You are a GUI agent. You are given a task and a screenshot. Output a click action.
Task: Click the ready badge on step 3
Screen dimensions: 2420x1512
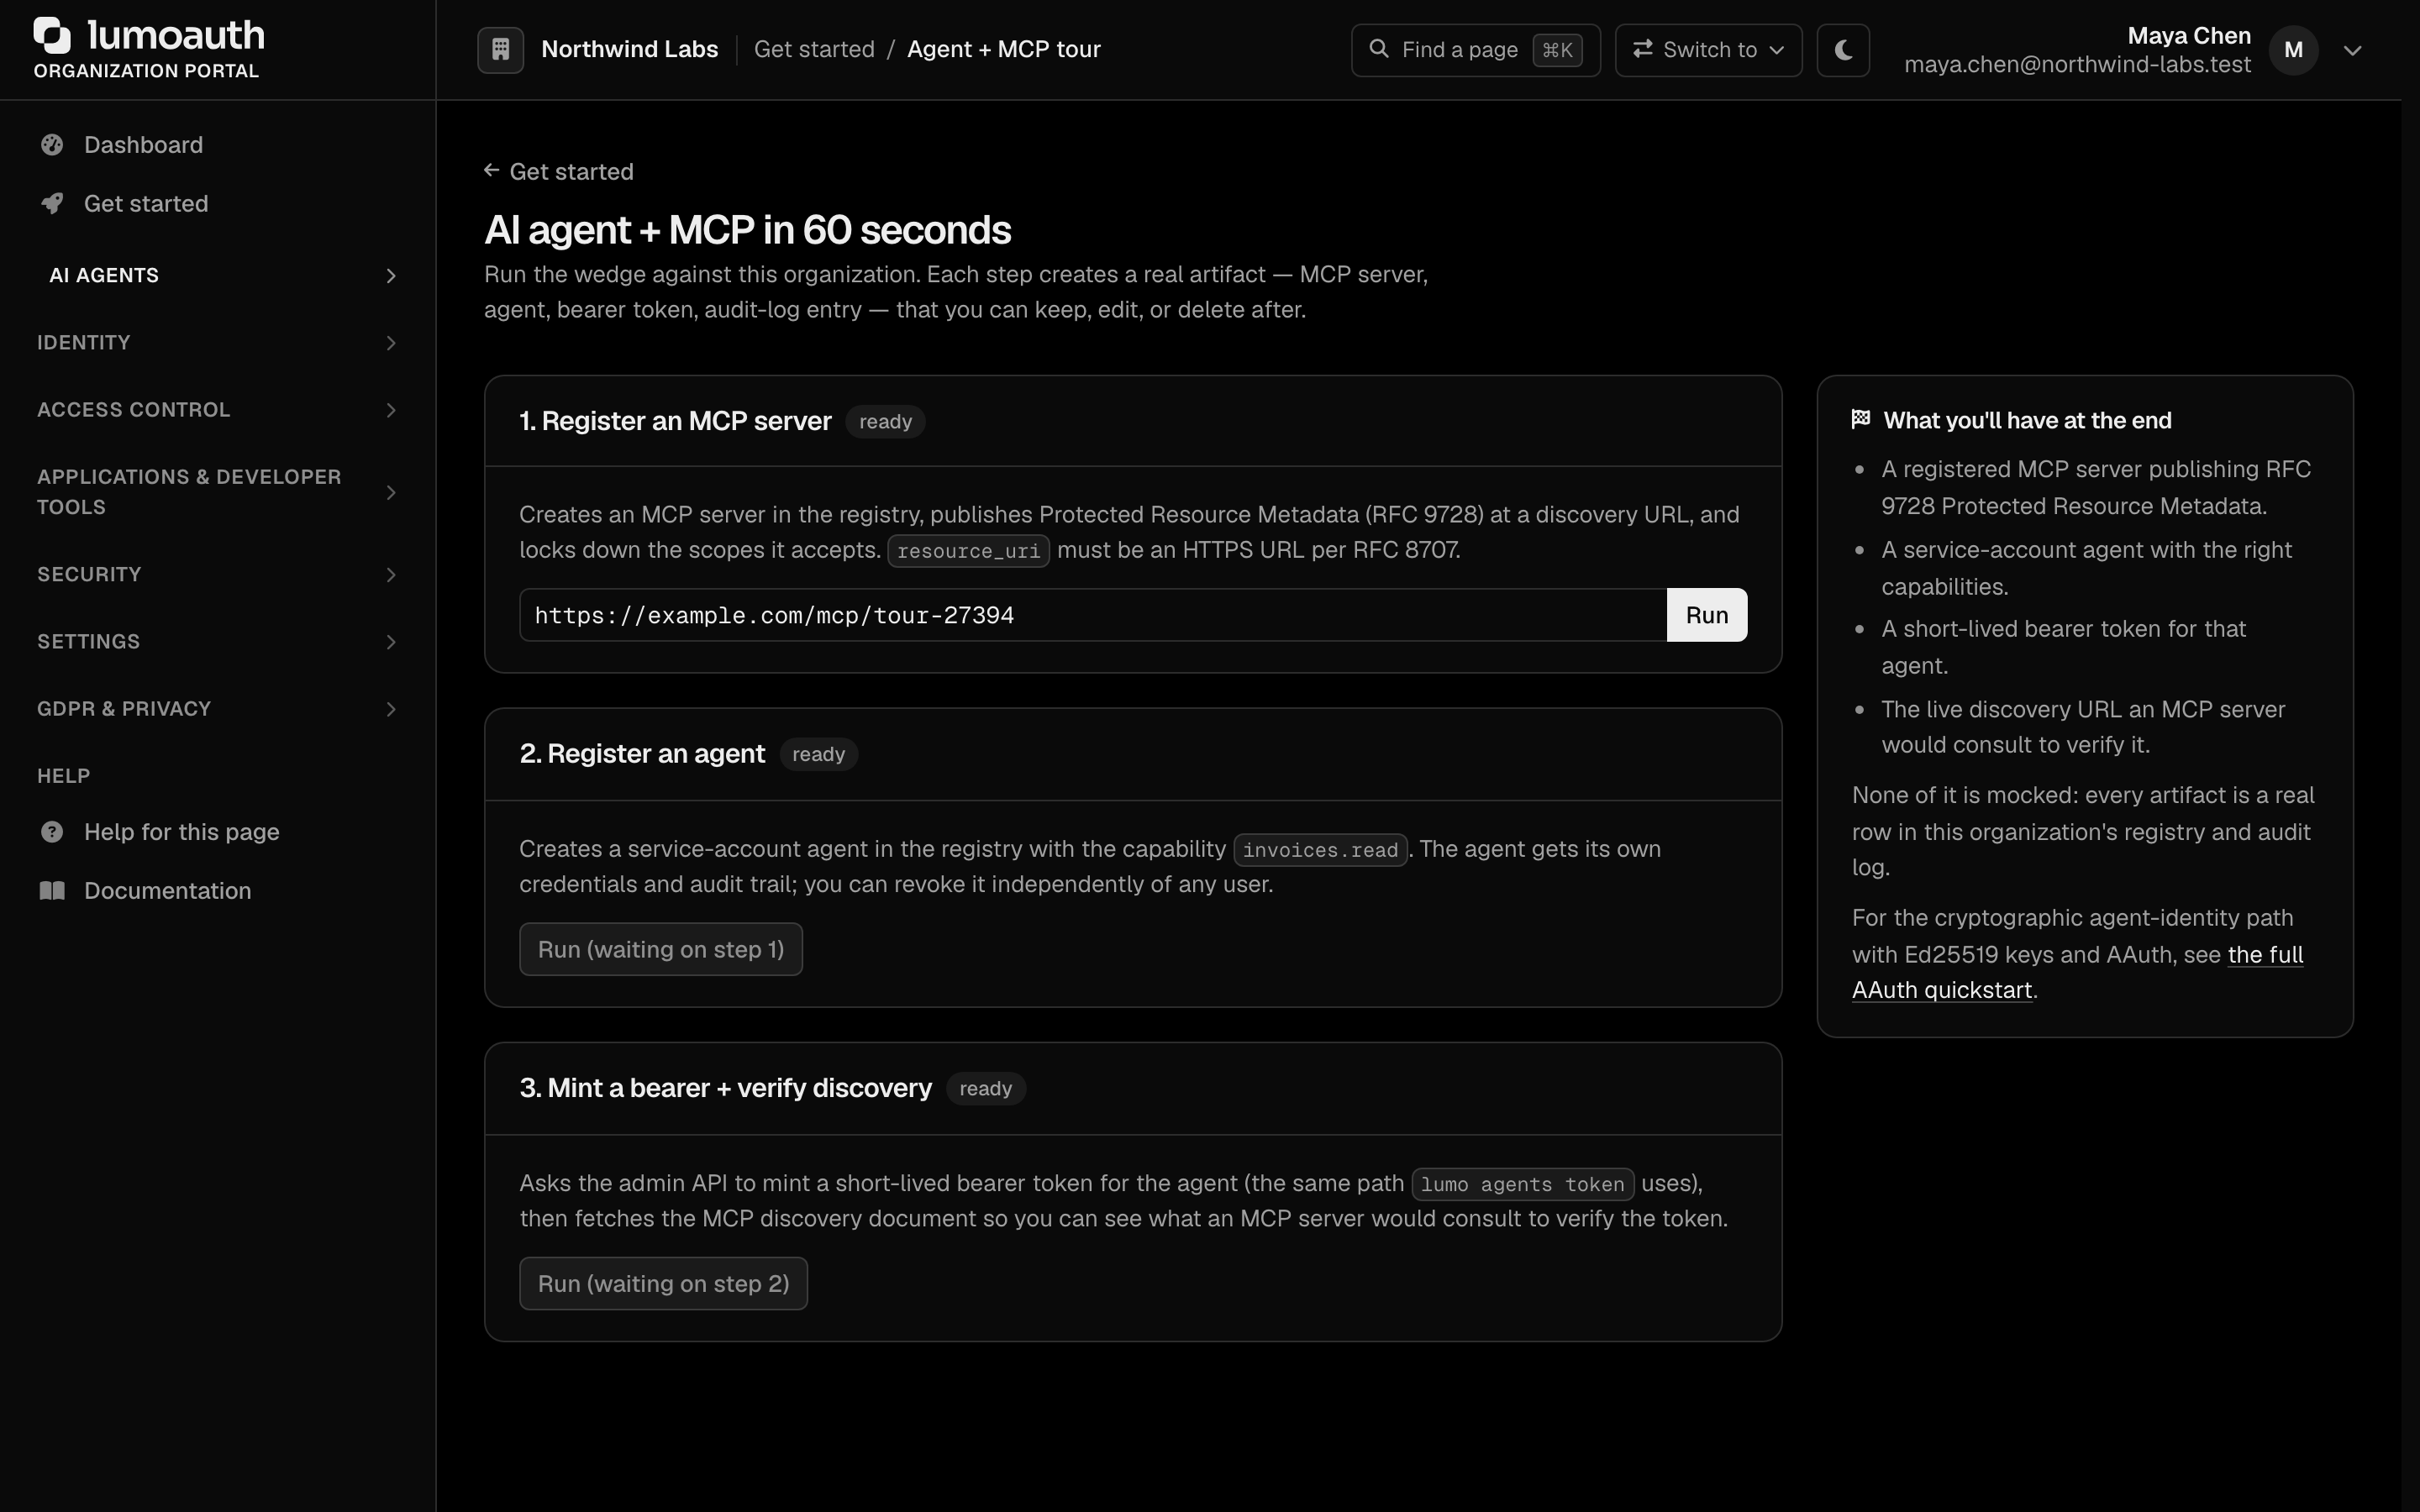(x=985, y=1088)
